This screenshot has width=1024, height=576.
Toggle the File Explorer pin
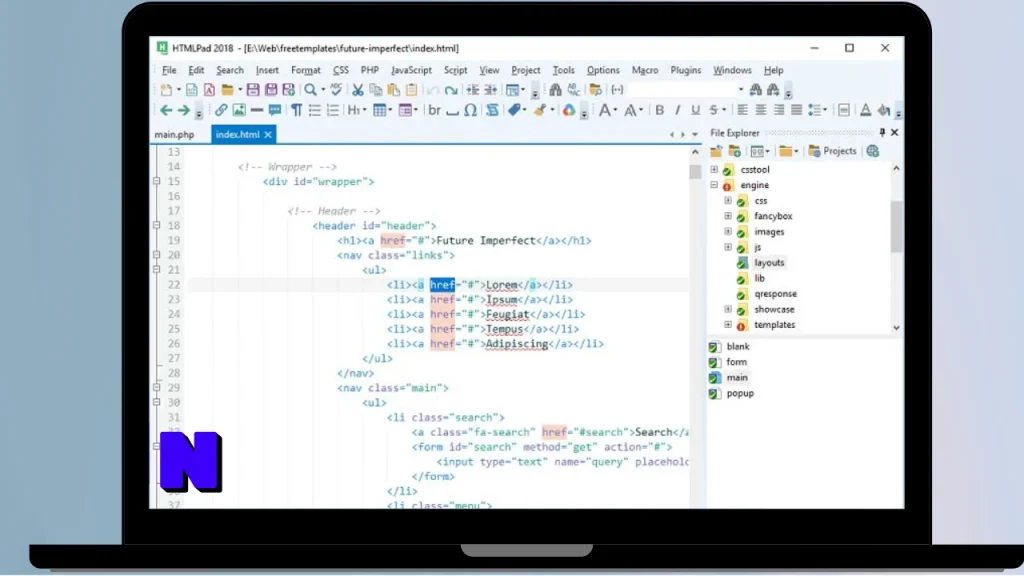pyautogui.click(x=882, y=133)
